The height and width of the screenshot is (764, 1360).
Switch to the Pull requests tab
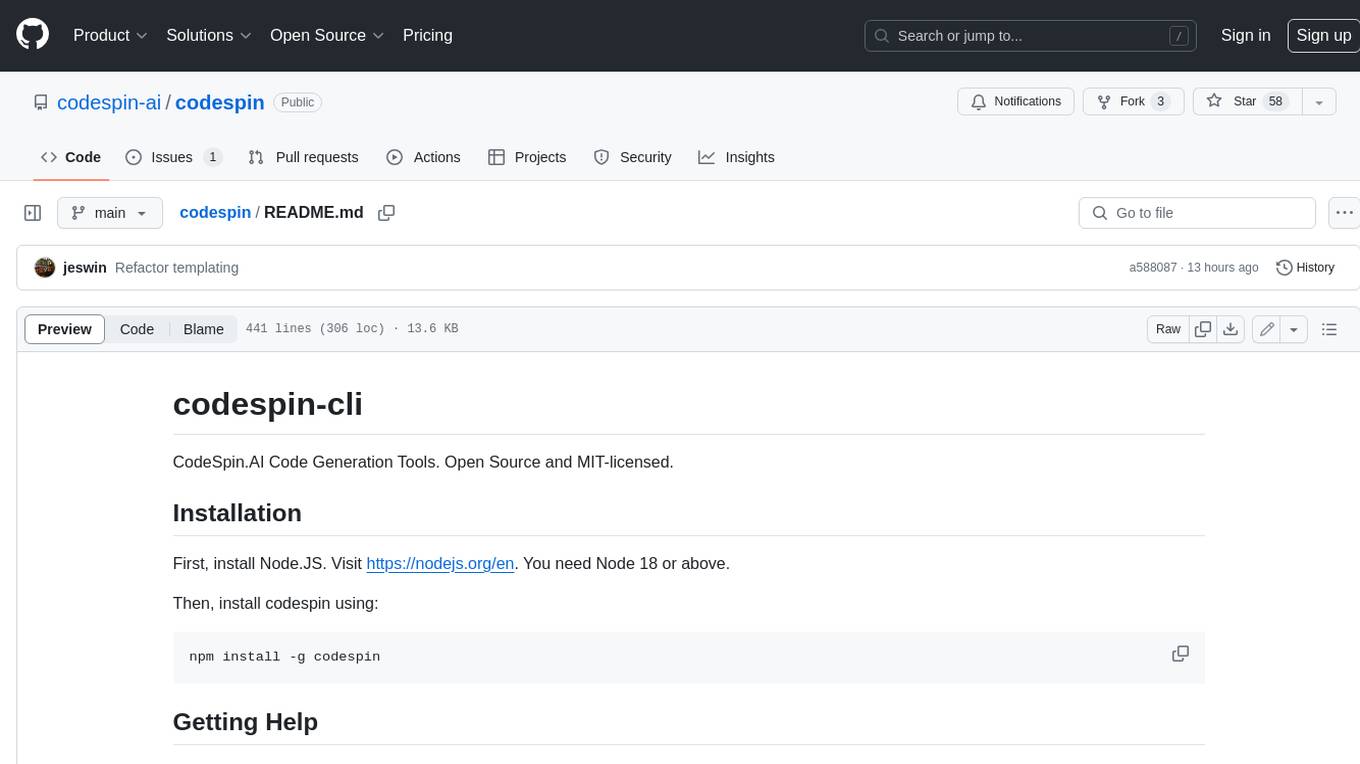click(x=303, y=157)
